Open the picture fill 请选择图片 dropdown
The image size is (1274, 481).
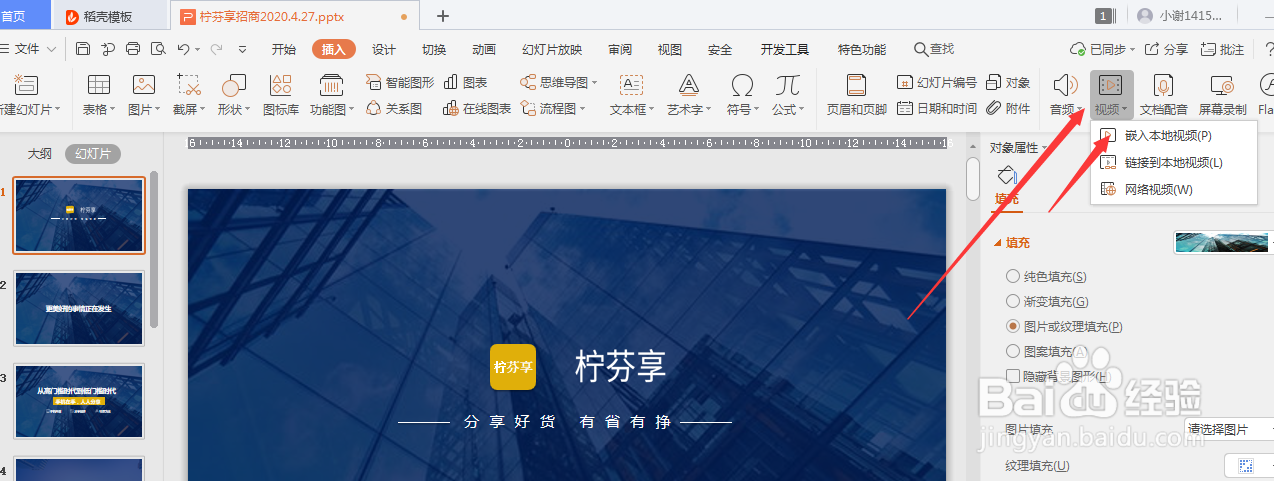(x=1228, y=429)
